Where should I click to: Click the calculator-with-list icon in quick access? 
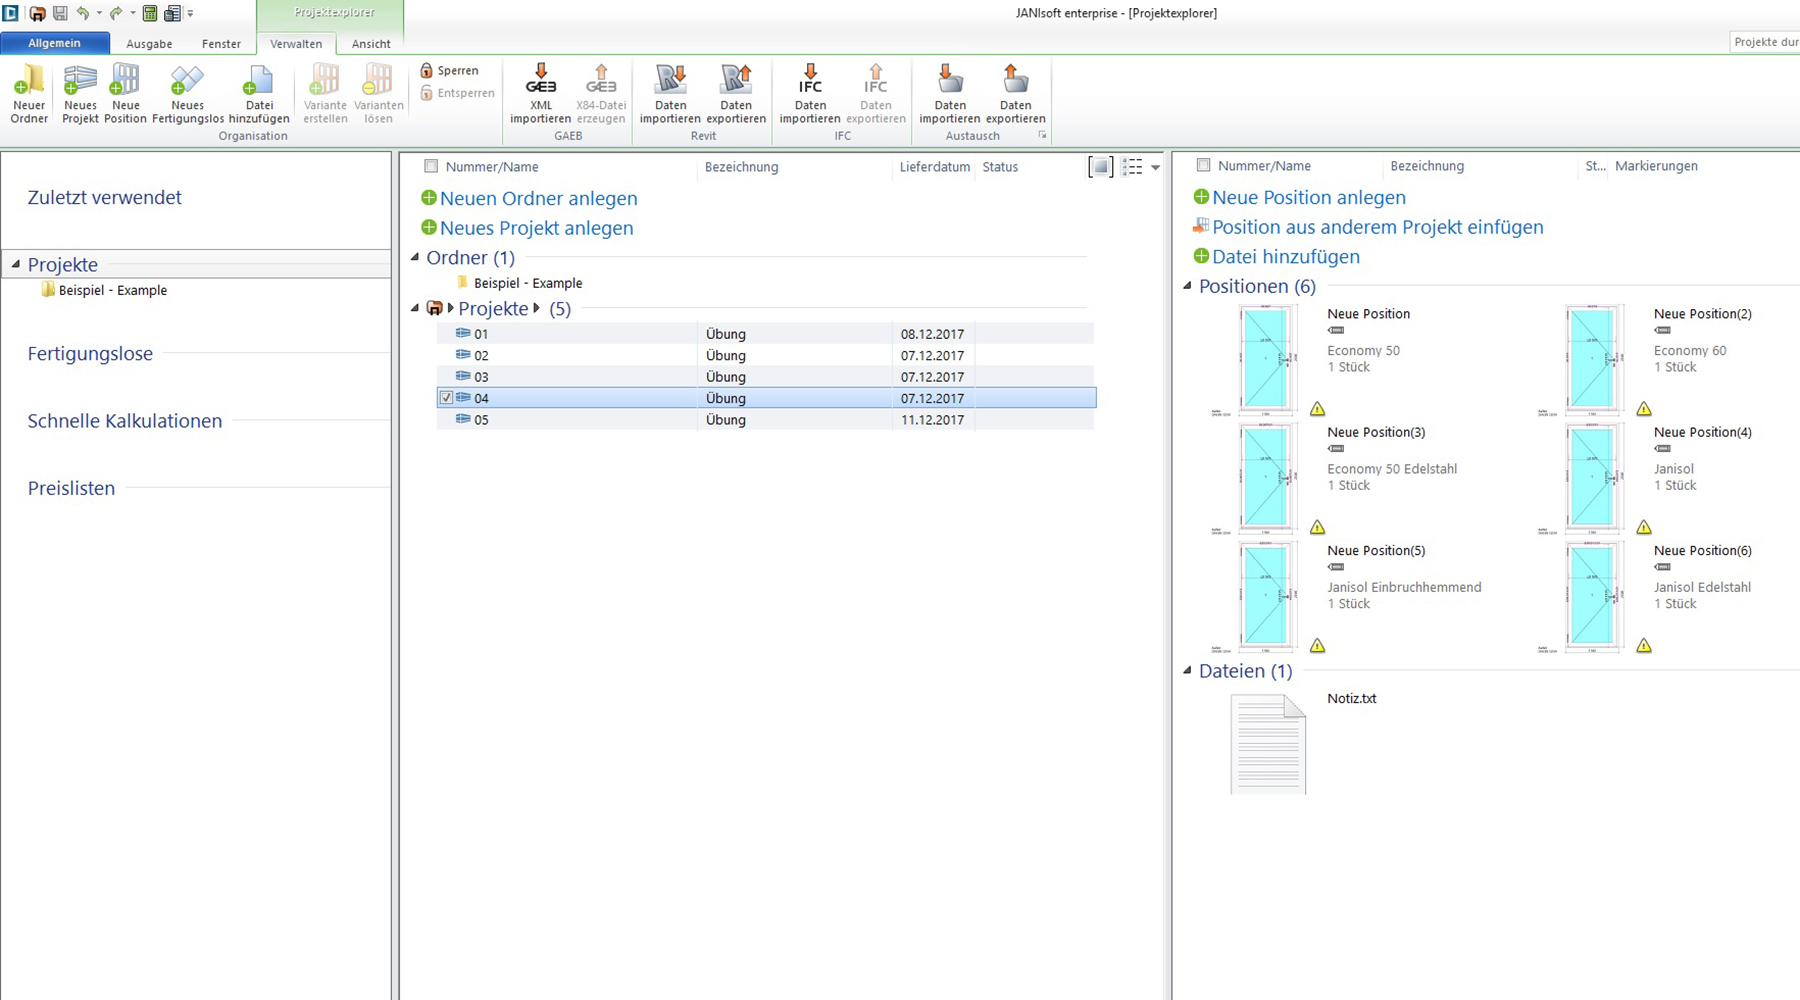pos(173,13)
